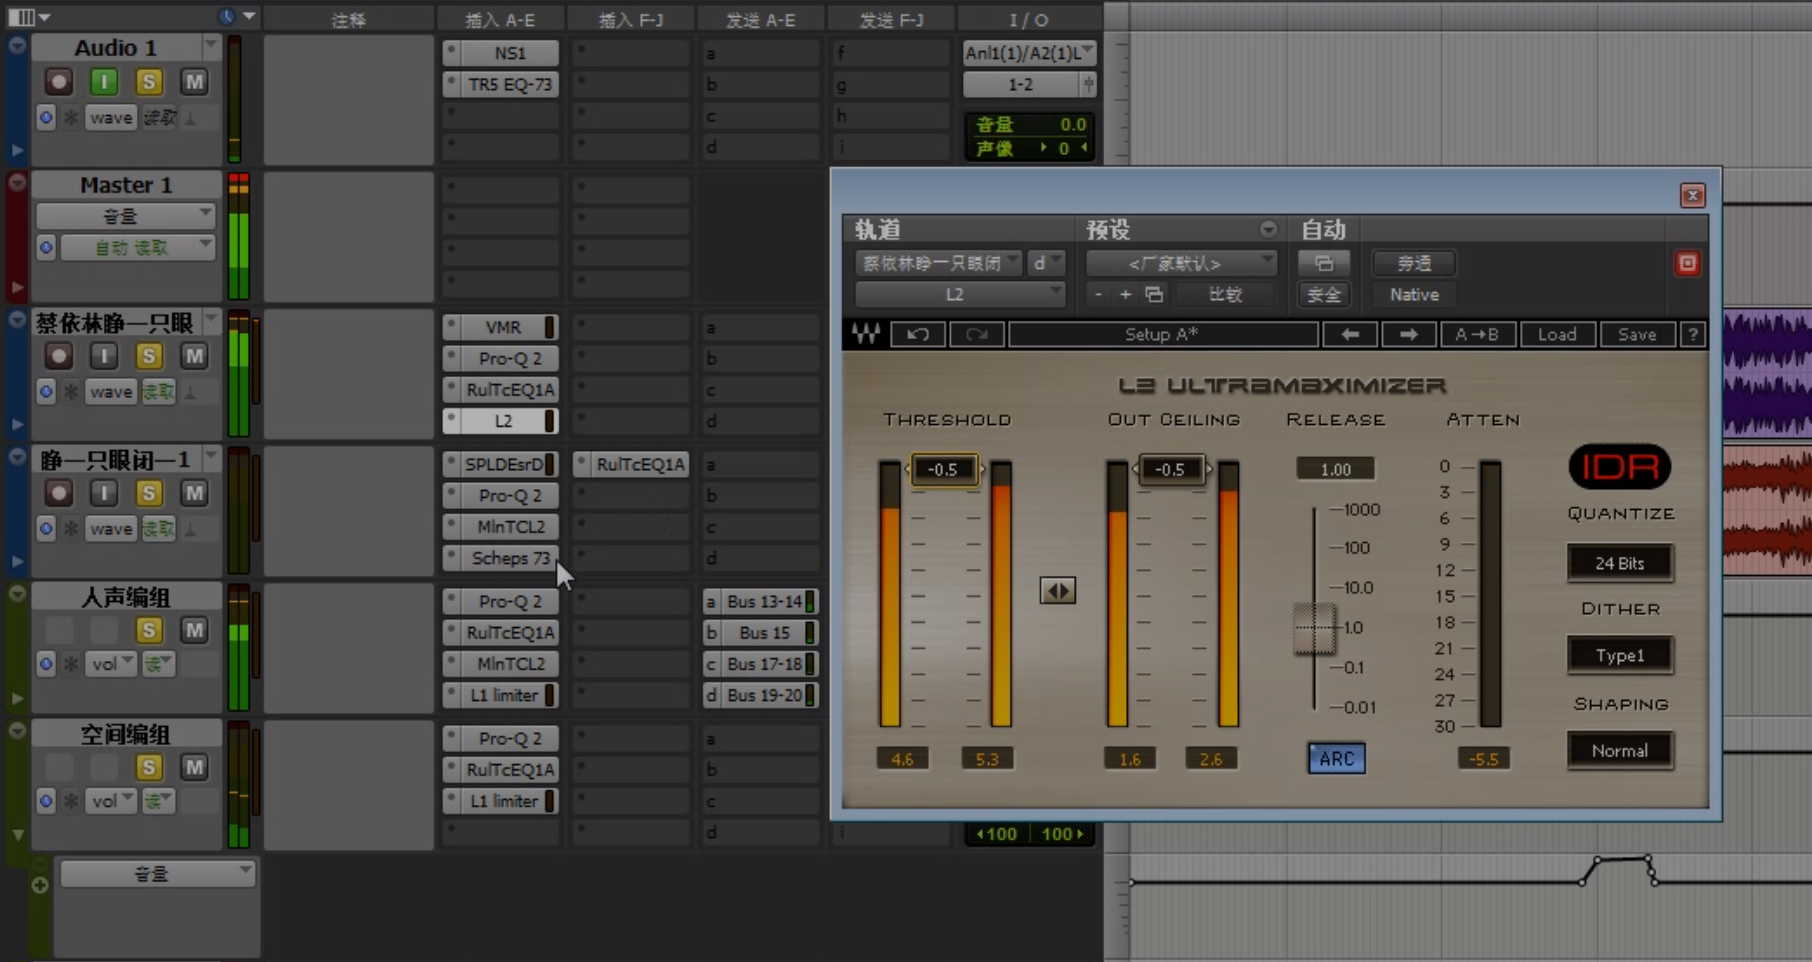The height and width of the screenshot is (962, 1812).
Task: Click the 旁通 bypass button
Action: (x=1414, y=264)
